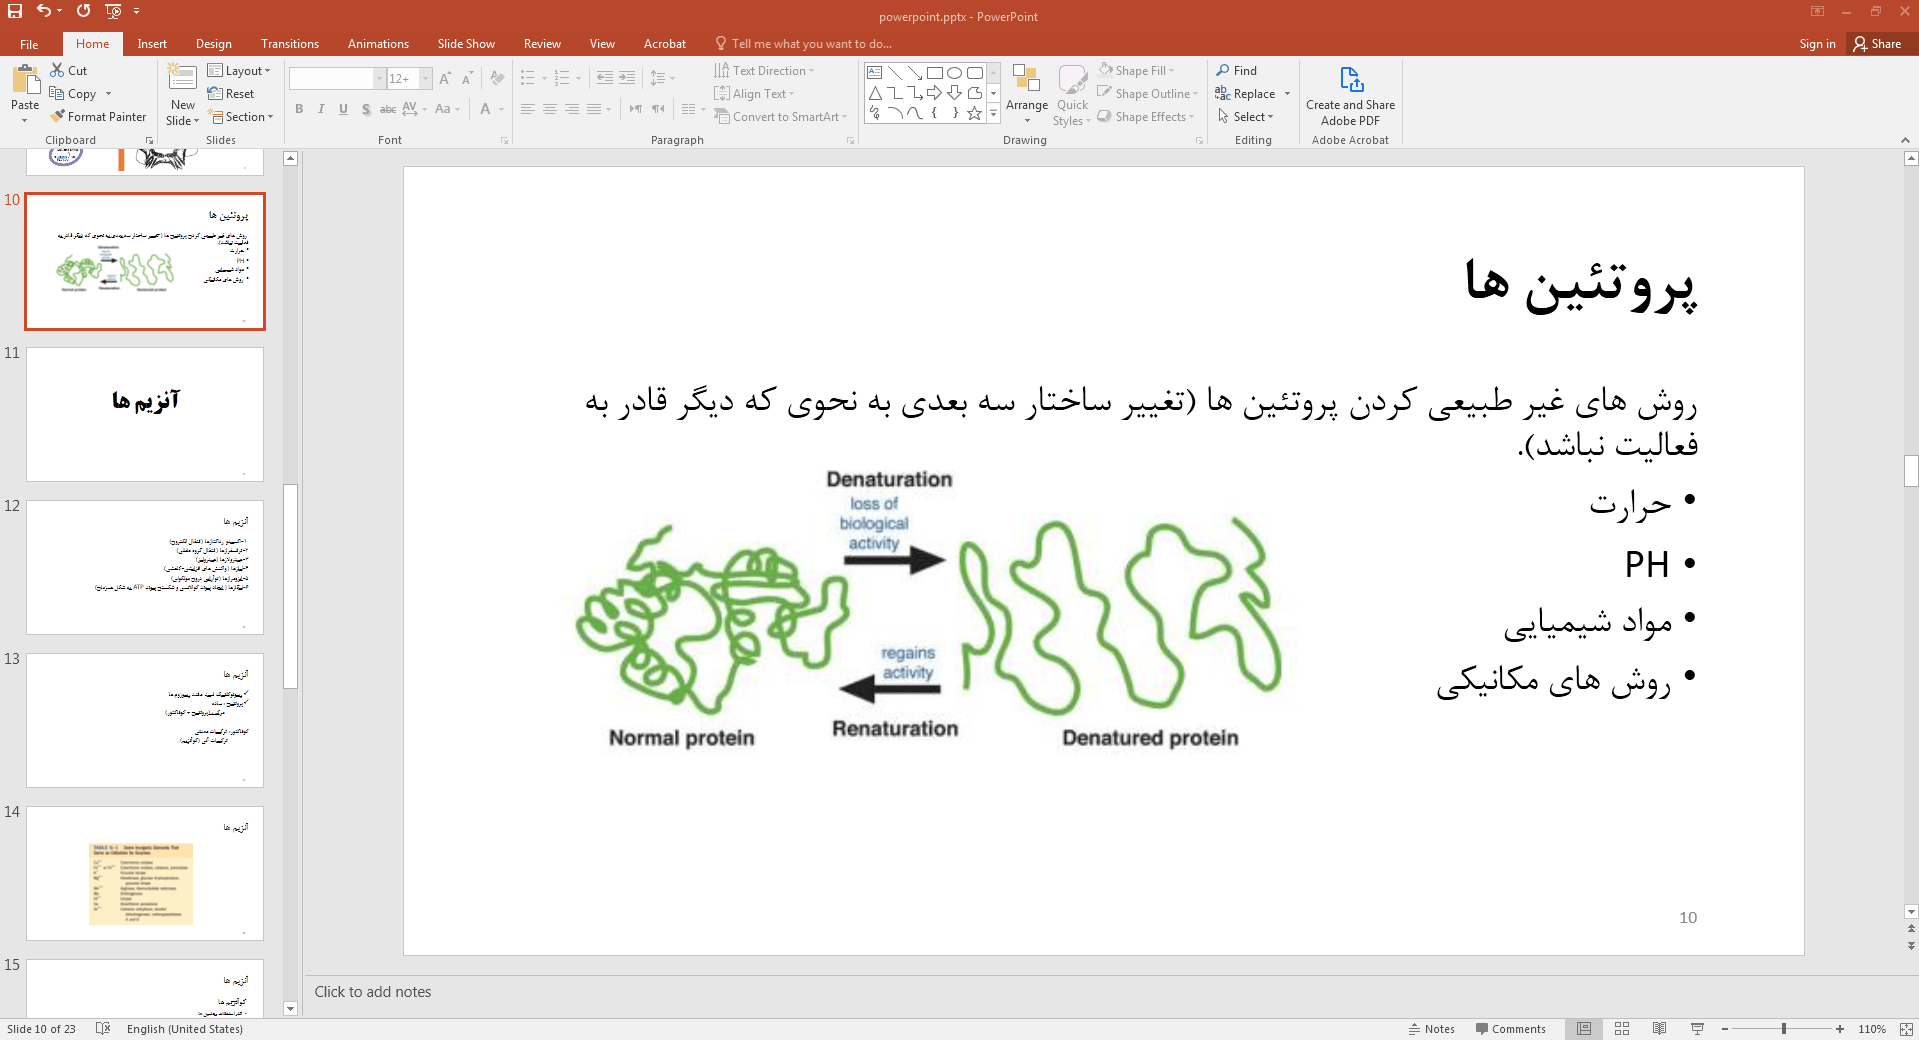Open the Transitions tab

coord(290,44)
